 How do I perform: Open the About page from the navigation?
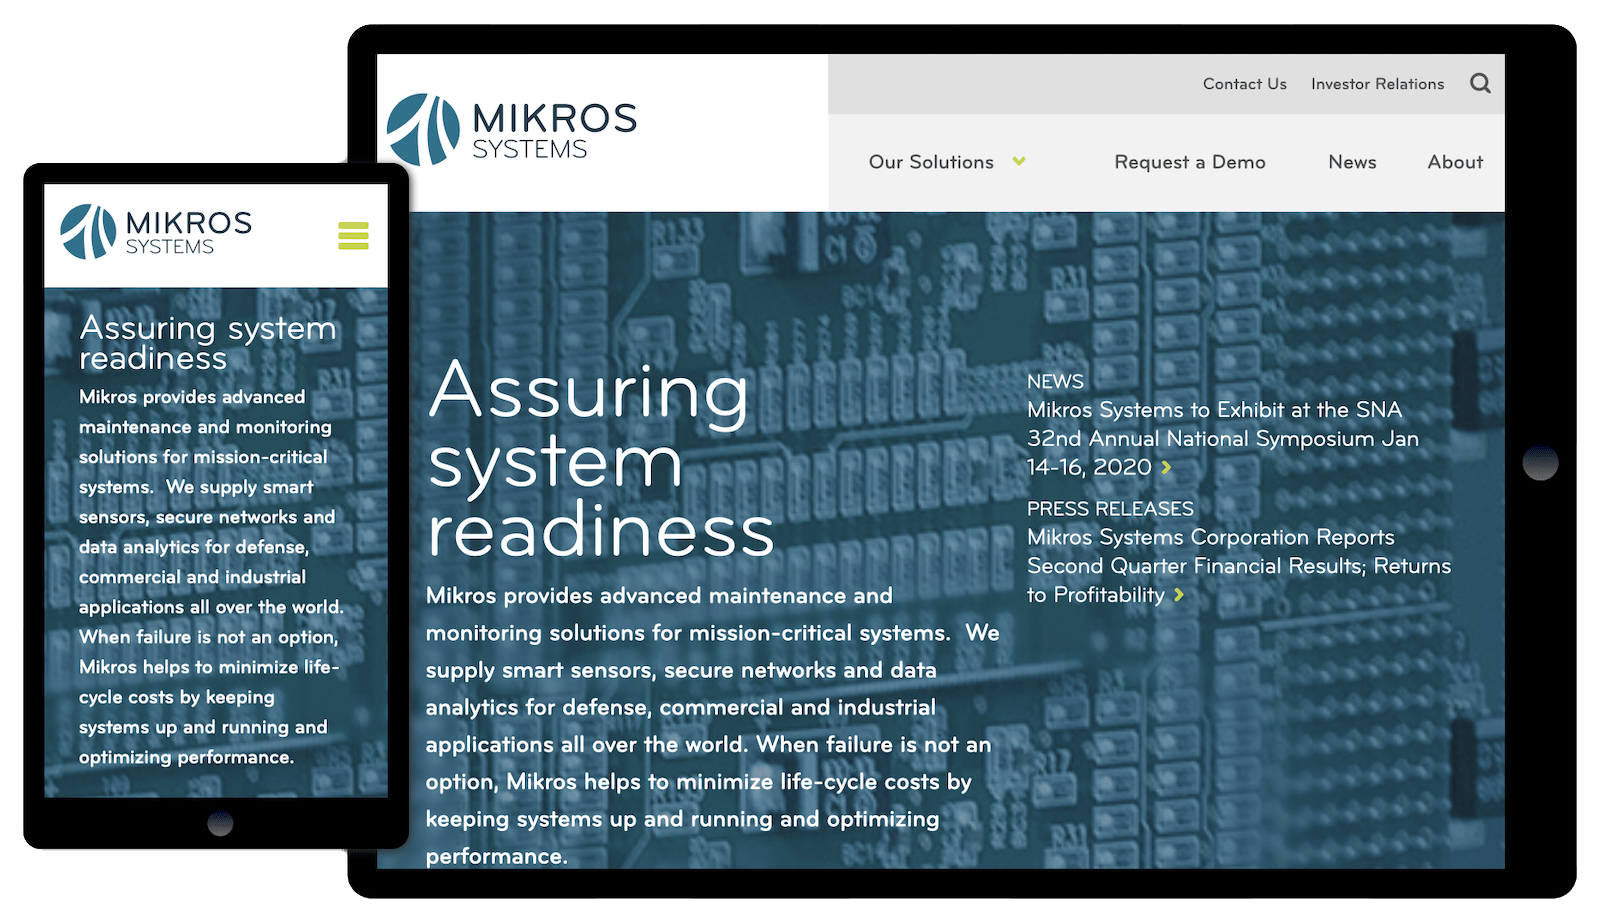[x=1454, y=161]
